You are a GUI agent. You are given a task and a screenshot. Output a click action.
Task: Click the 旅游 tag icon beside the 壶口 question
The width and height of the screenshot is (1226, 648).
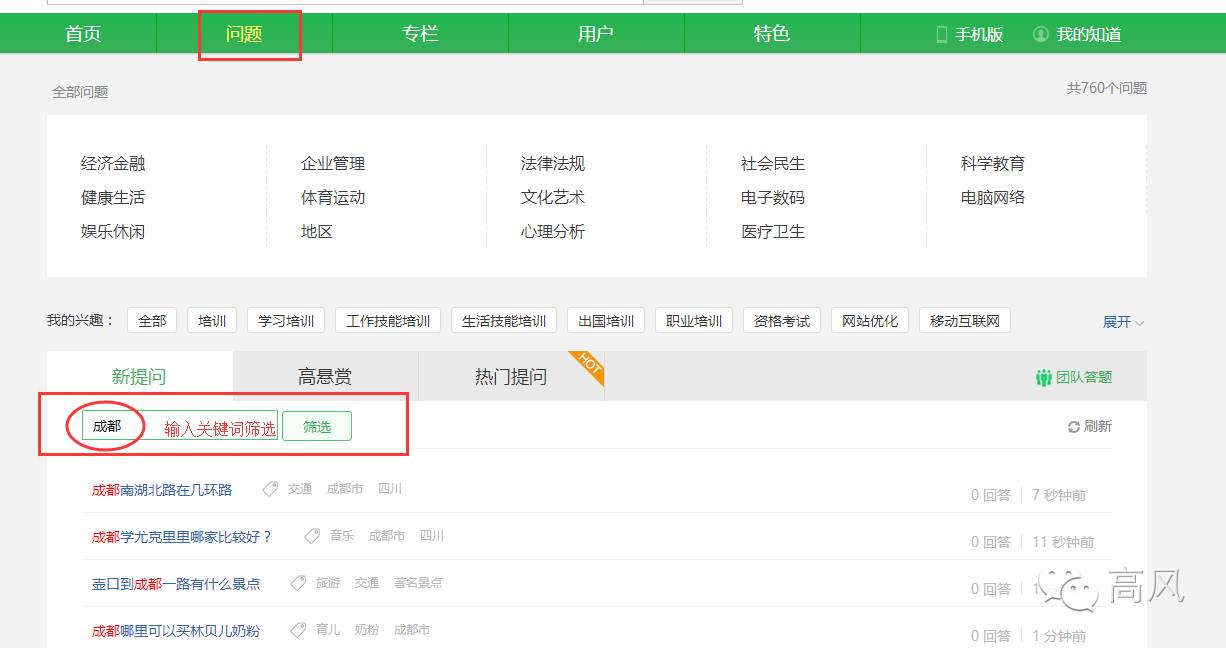coord(297,583)
